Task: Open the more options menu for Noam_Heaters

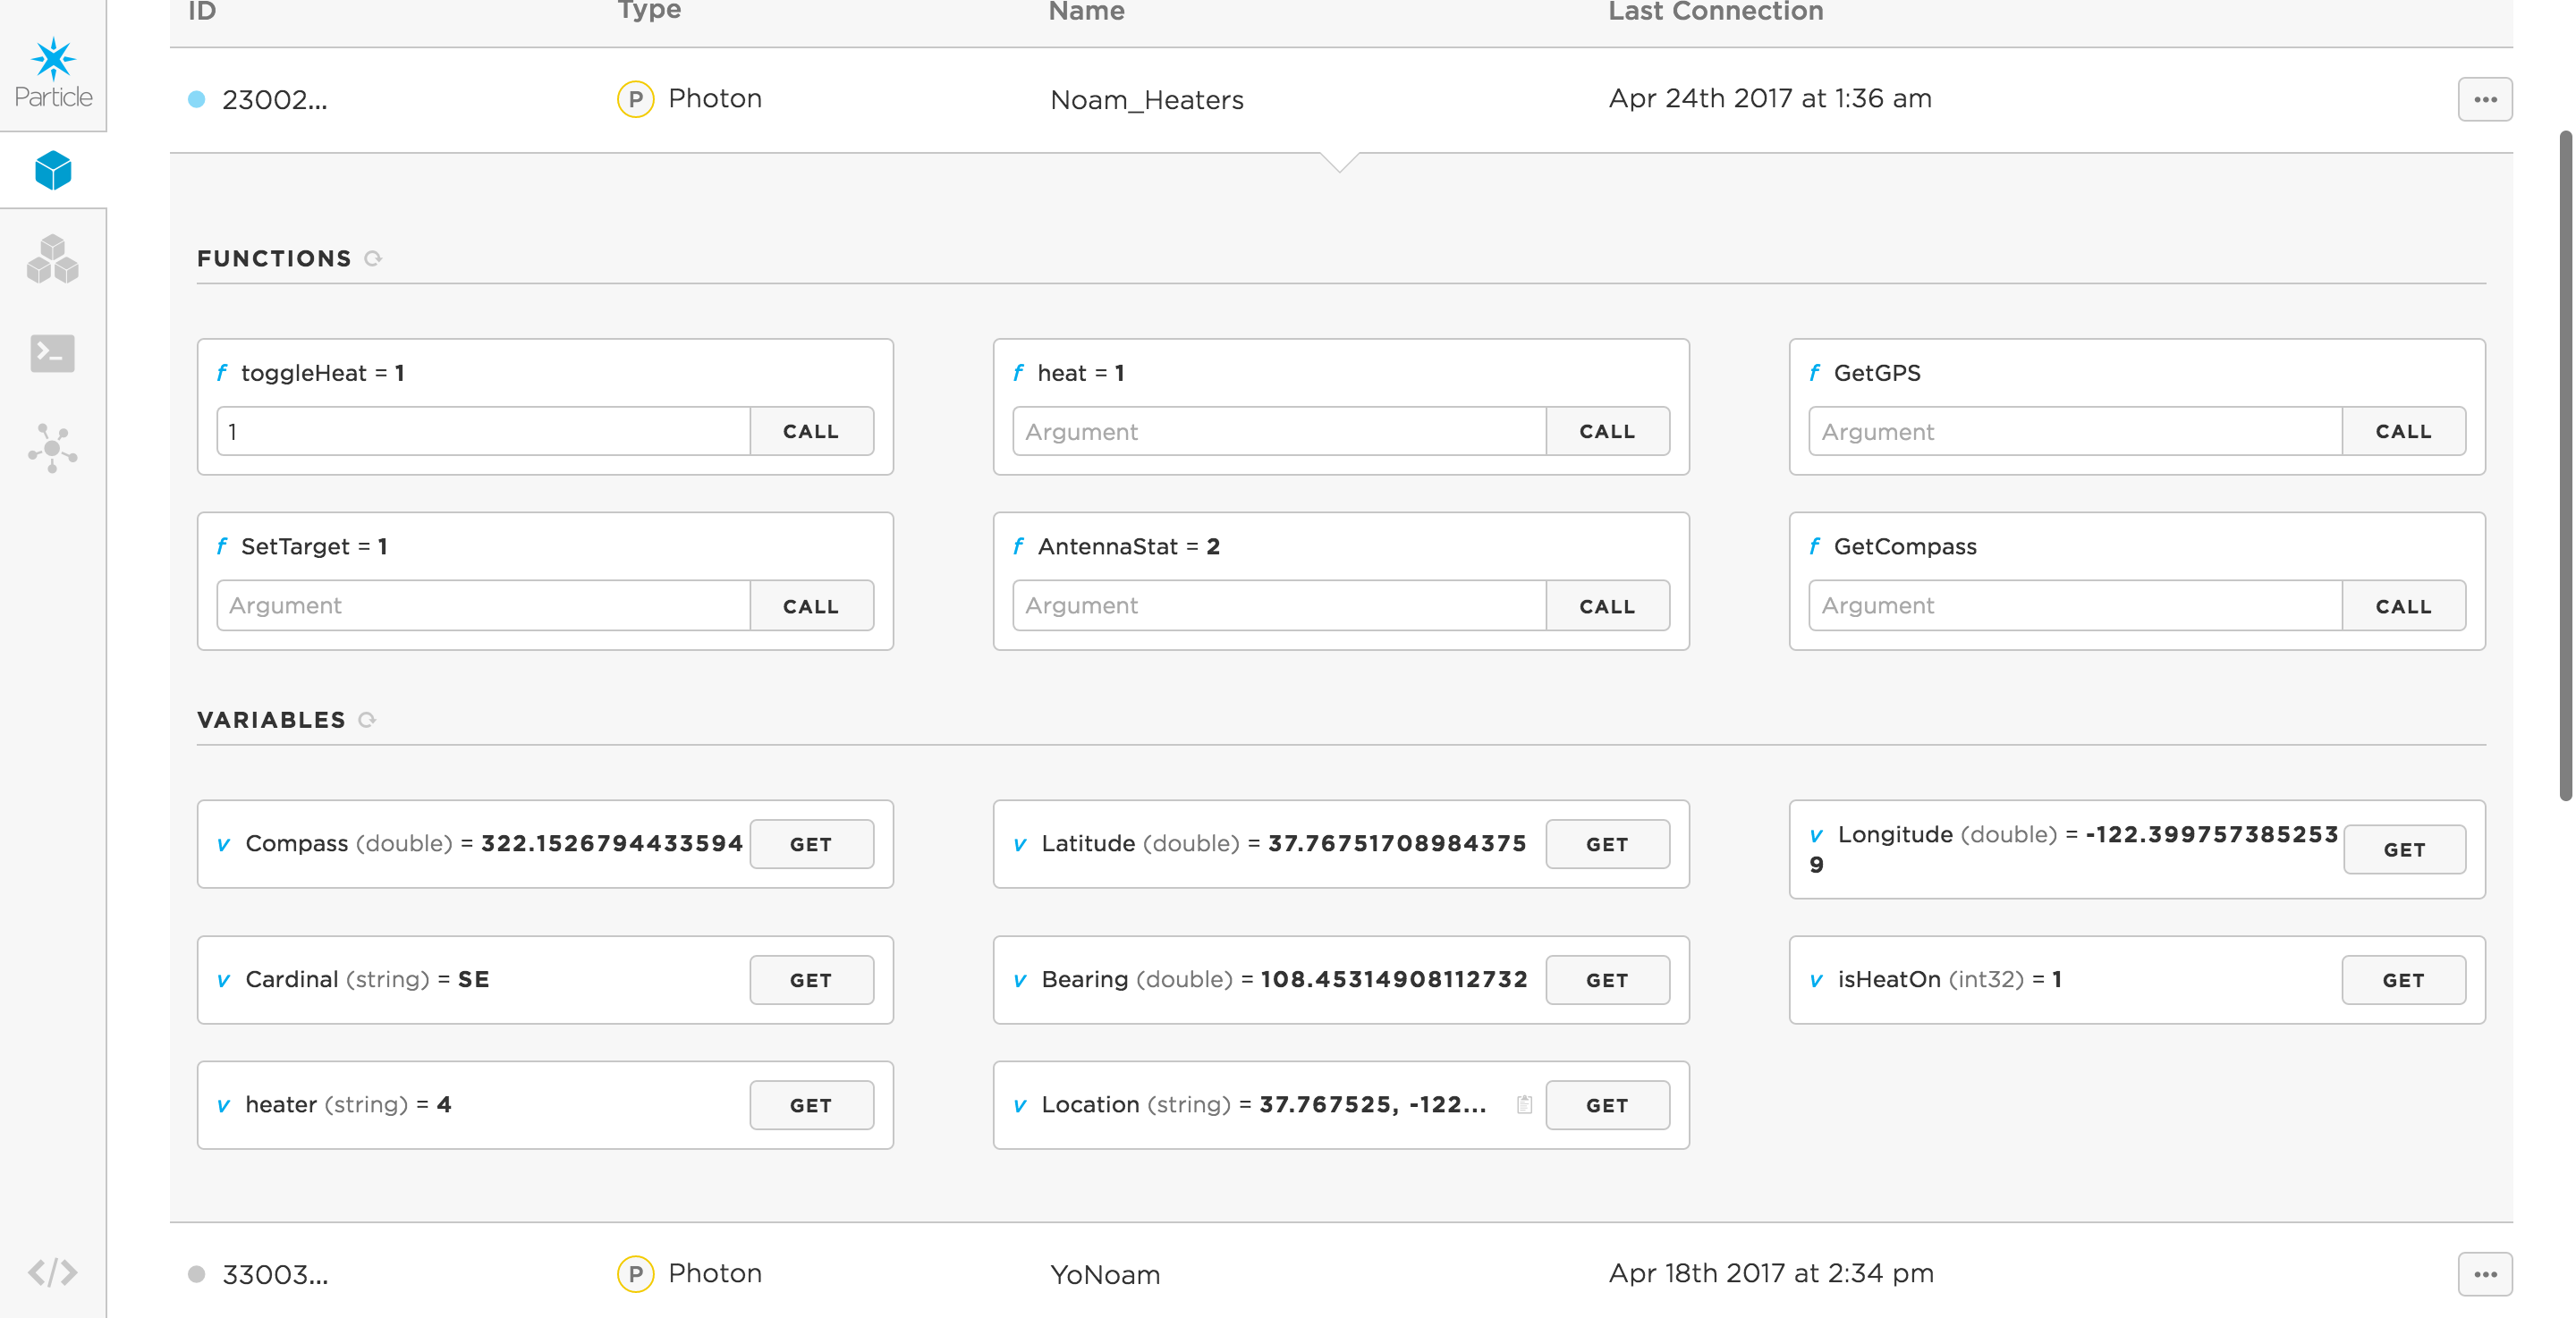Action: click(2484, 99)
